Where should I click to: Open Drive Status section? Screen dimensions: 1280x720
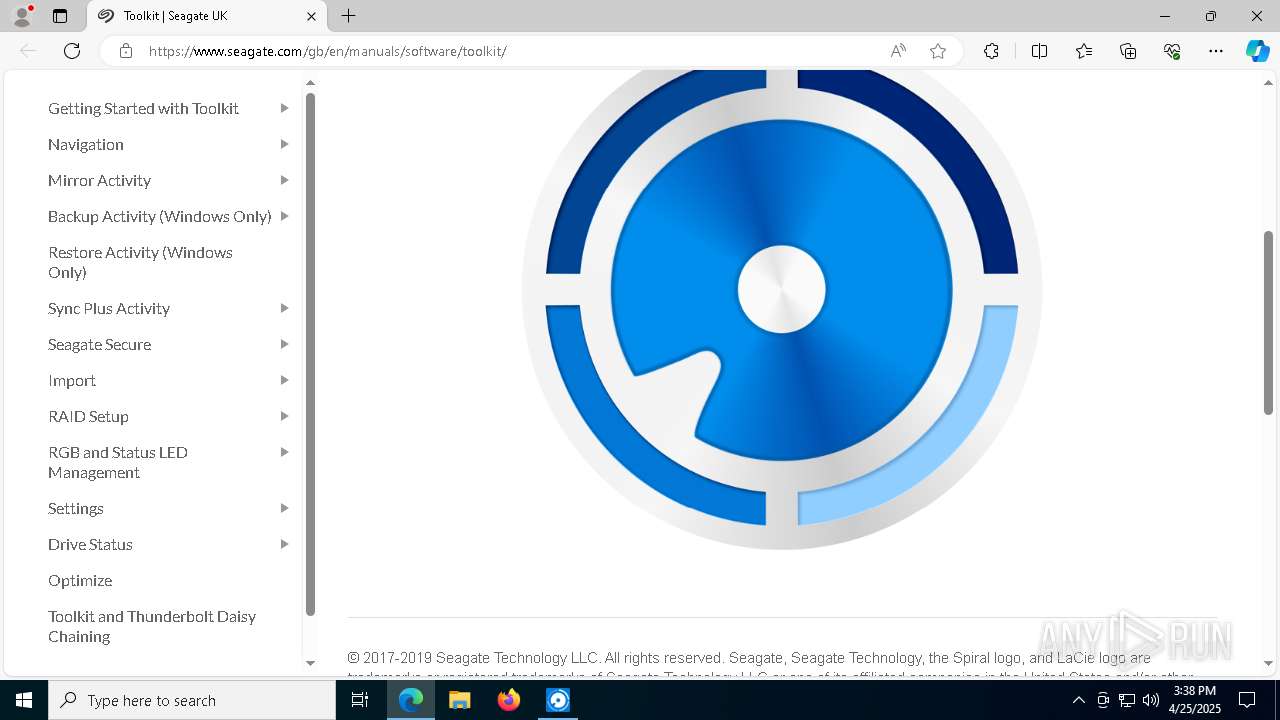tap(90, 544)
